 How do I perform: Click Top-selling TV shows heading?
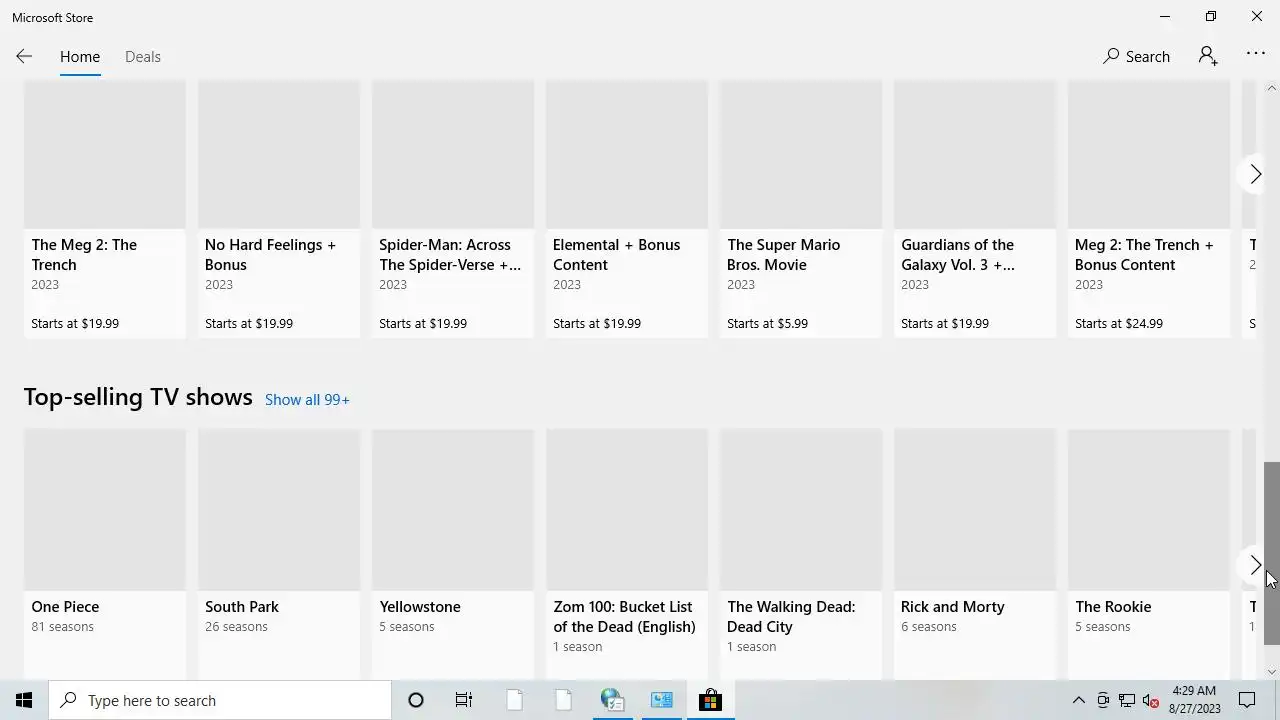click(x=138, y=397)
